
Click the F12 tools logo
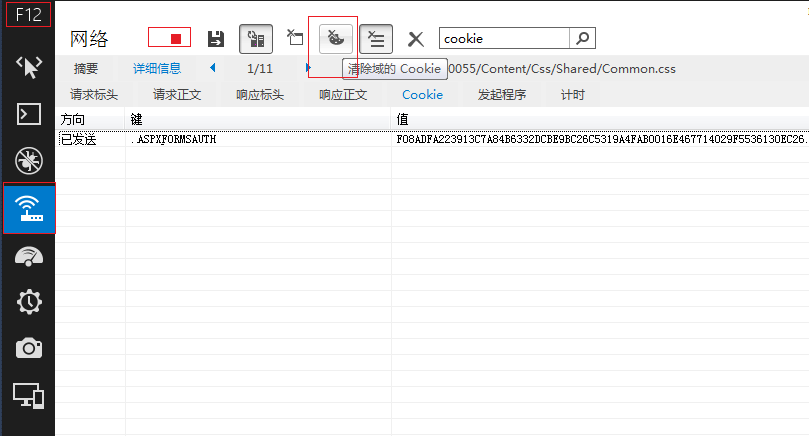(x=28, y=14)
